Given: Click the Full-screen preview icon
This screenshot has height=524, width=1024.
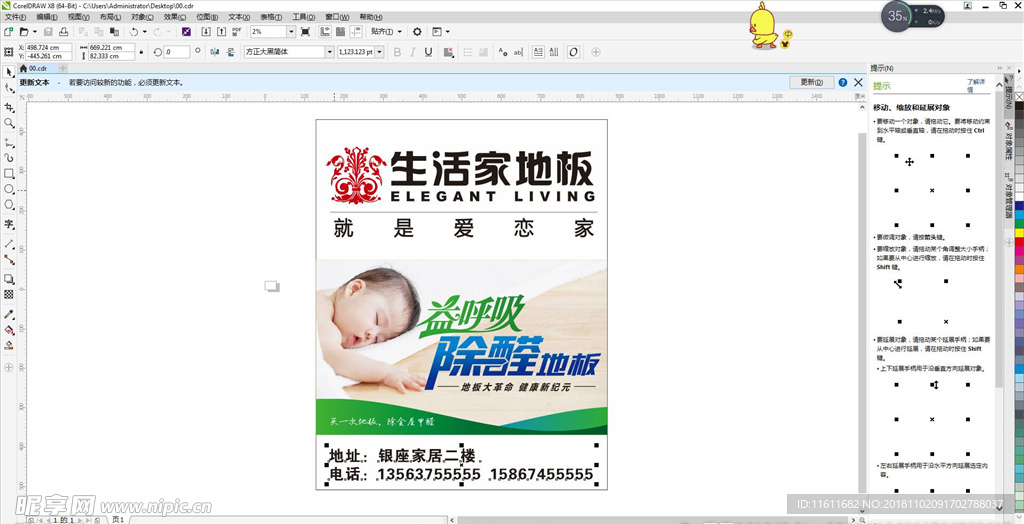Looking at the screenshot, I should point(305,31).
